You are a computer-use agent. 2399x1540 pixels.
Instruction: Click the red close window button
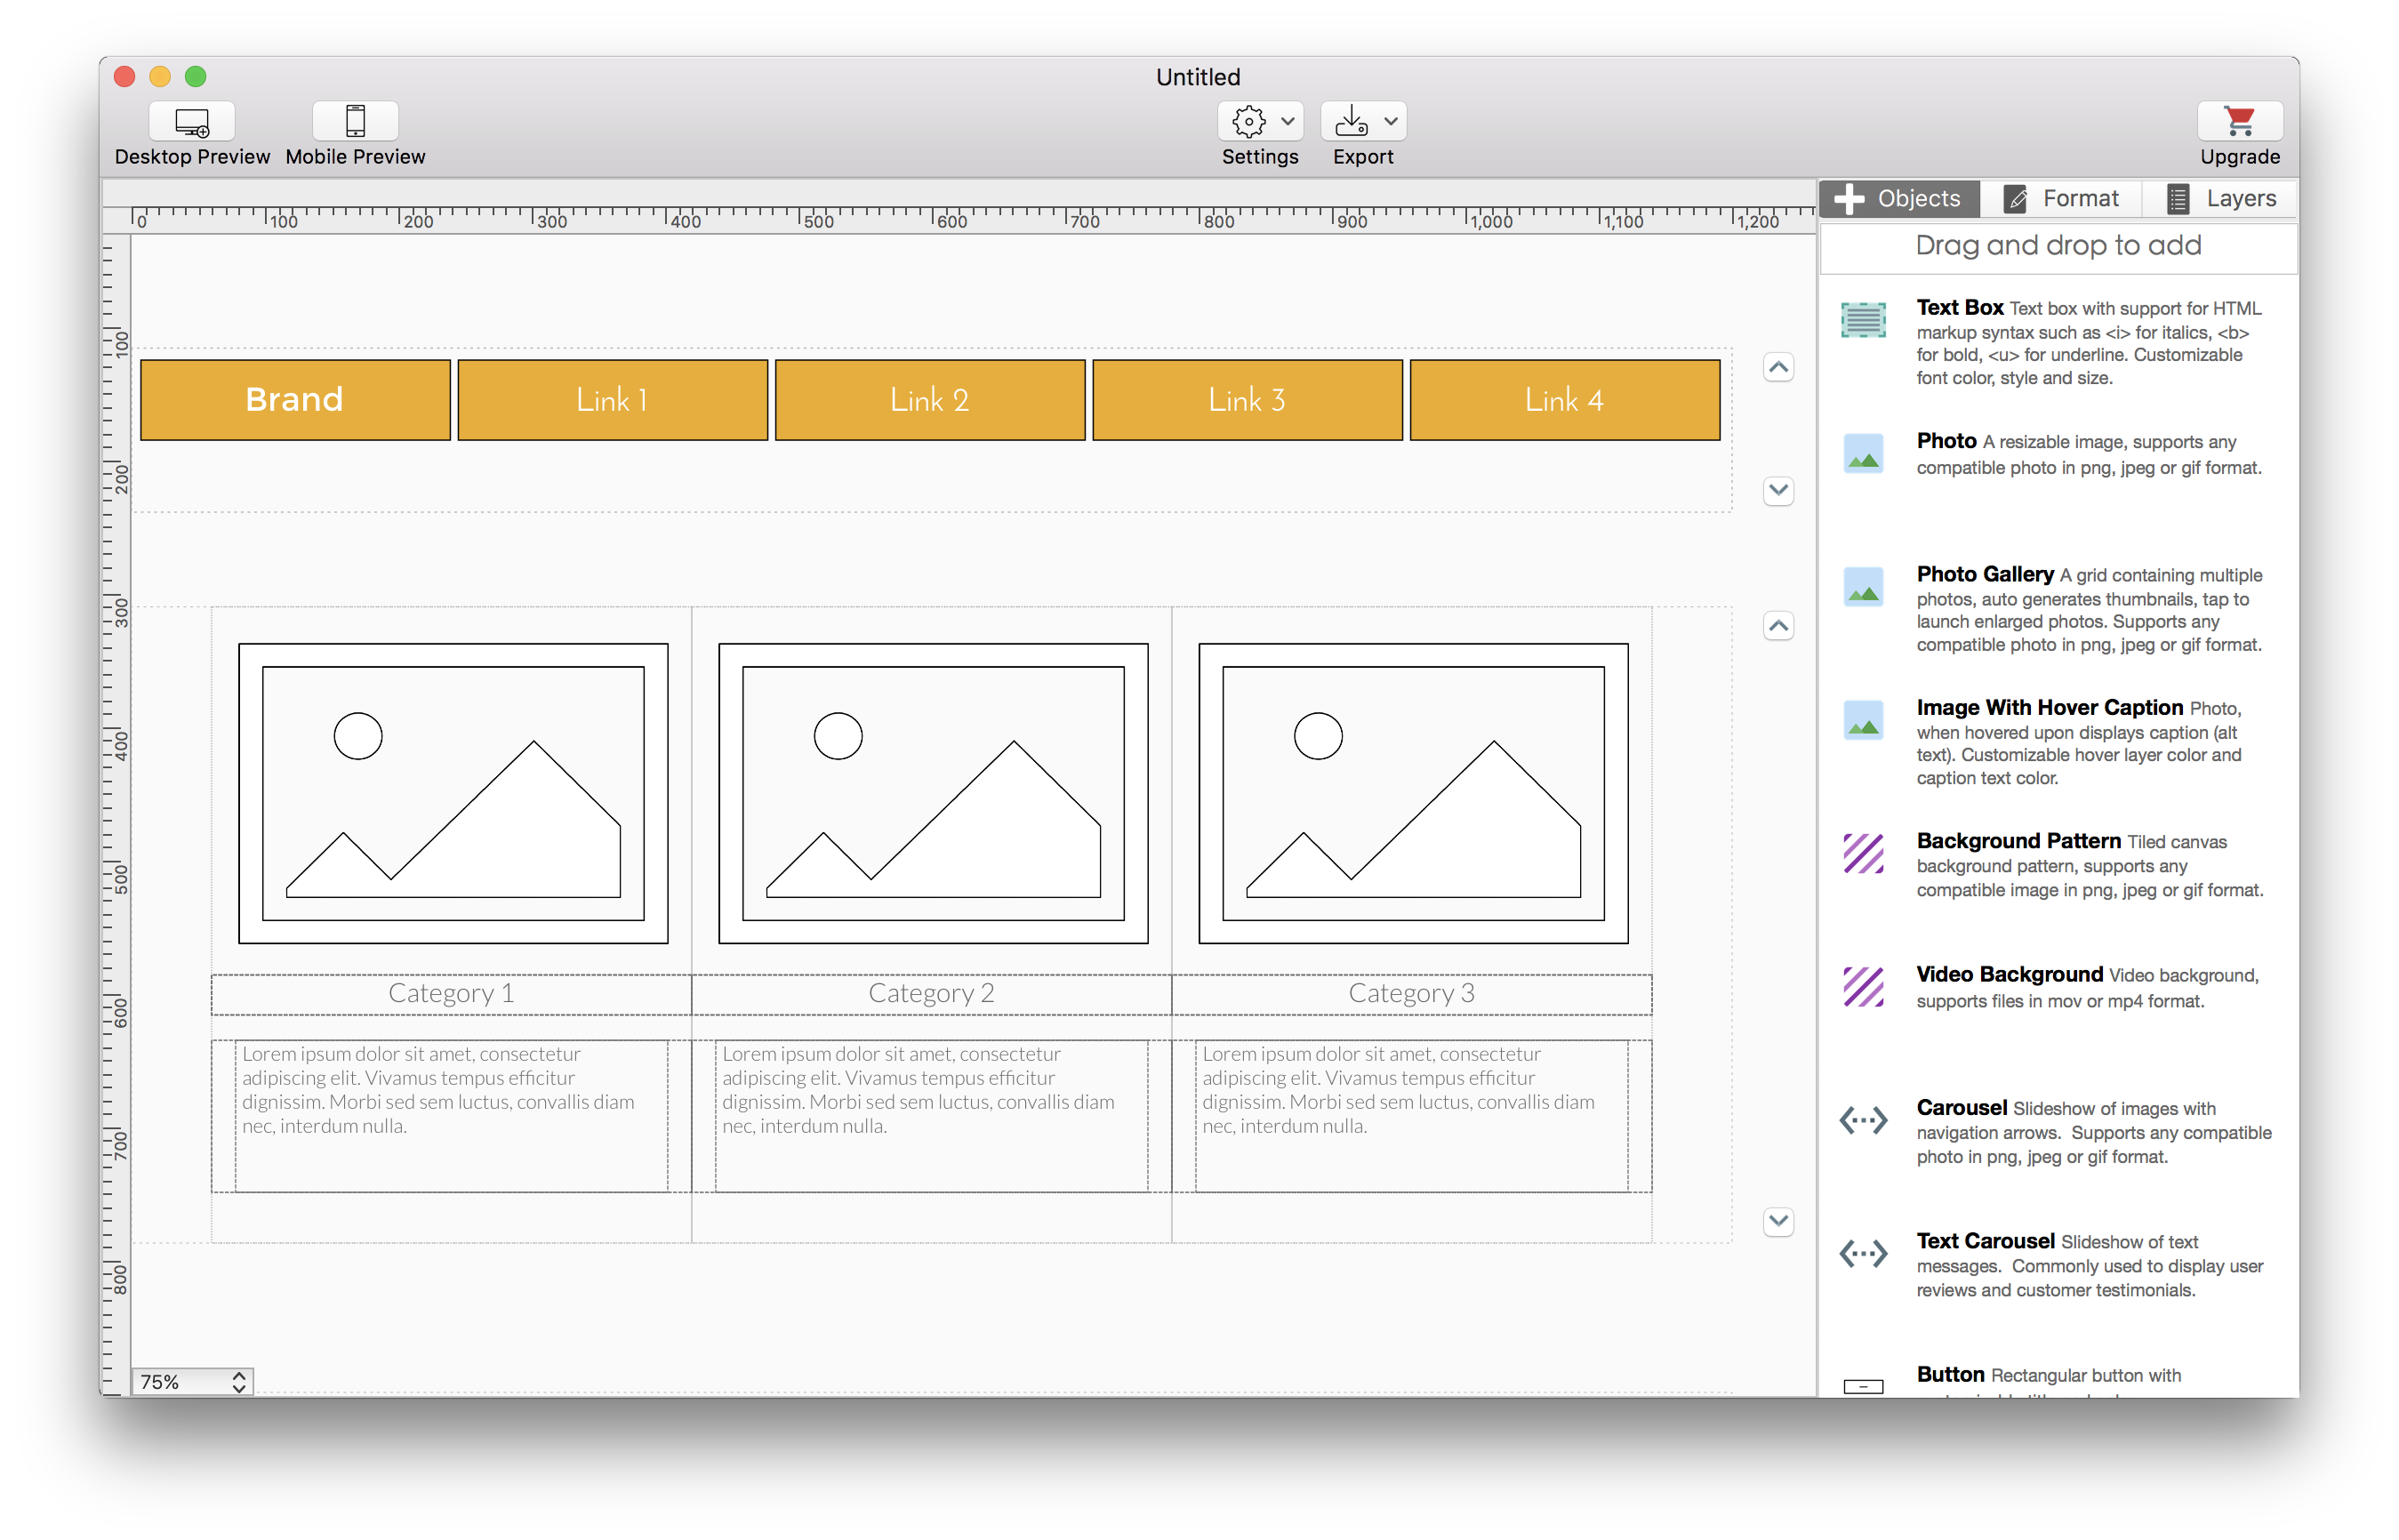click(125, 76)
